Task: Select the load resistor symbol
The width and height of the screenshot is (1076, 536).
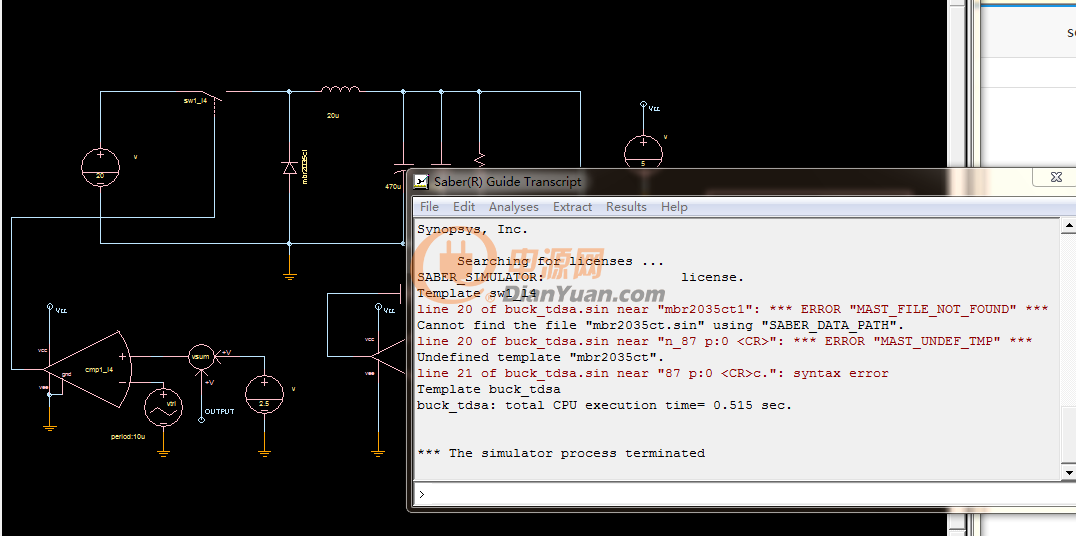Action: click(x=479, y=159)
